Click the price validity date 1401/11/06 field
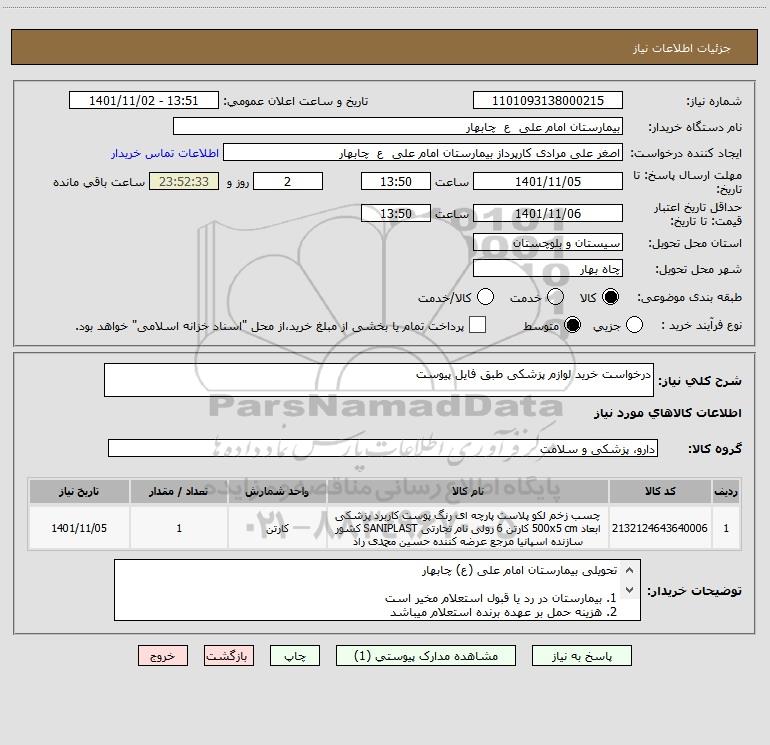This screenshot has height=745, width=770. [548, 213]
